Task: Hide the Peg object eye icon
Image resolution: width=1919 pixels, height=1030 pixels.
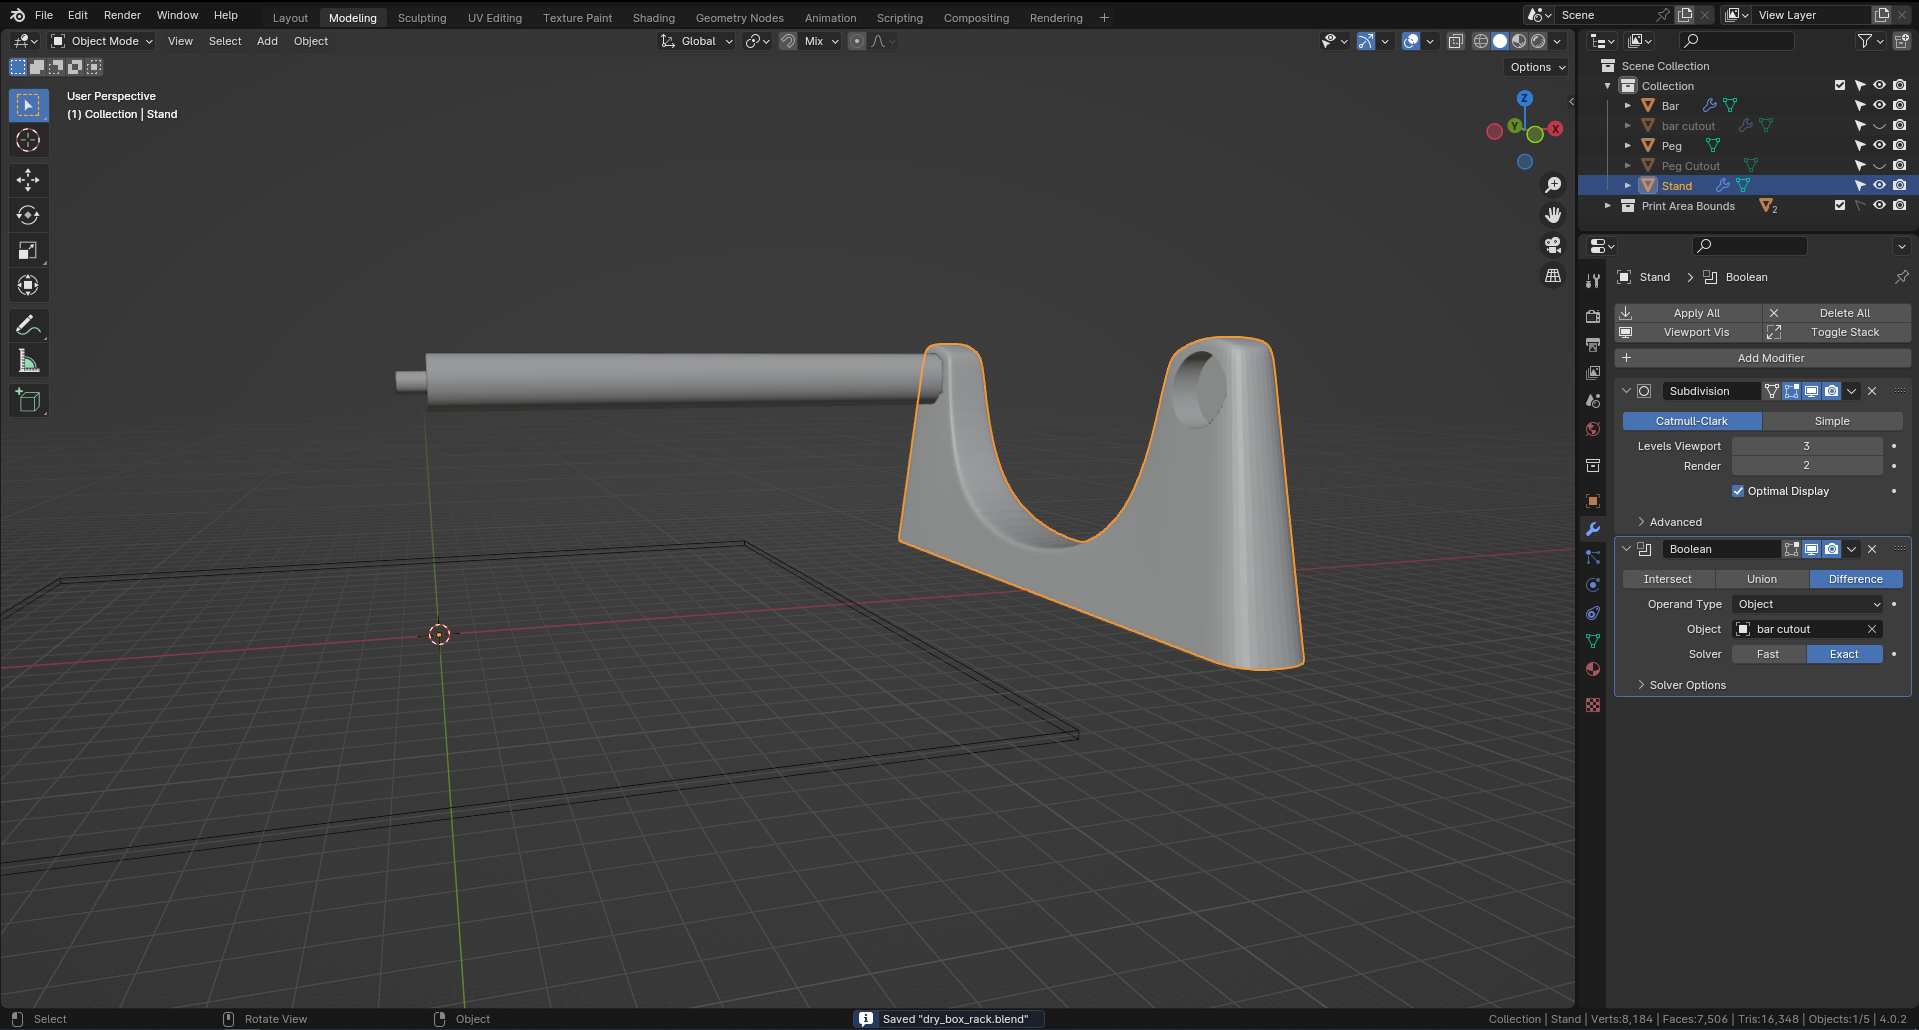Action: (1879, 145)
